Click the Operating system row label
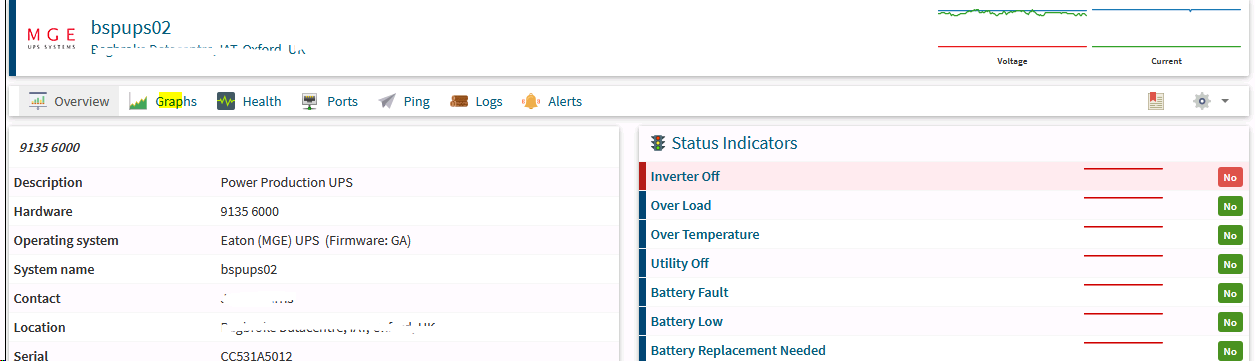 tap(66, 240)
